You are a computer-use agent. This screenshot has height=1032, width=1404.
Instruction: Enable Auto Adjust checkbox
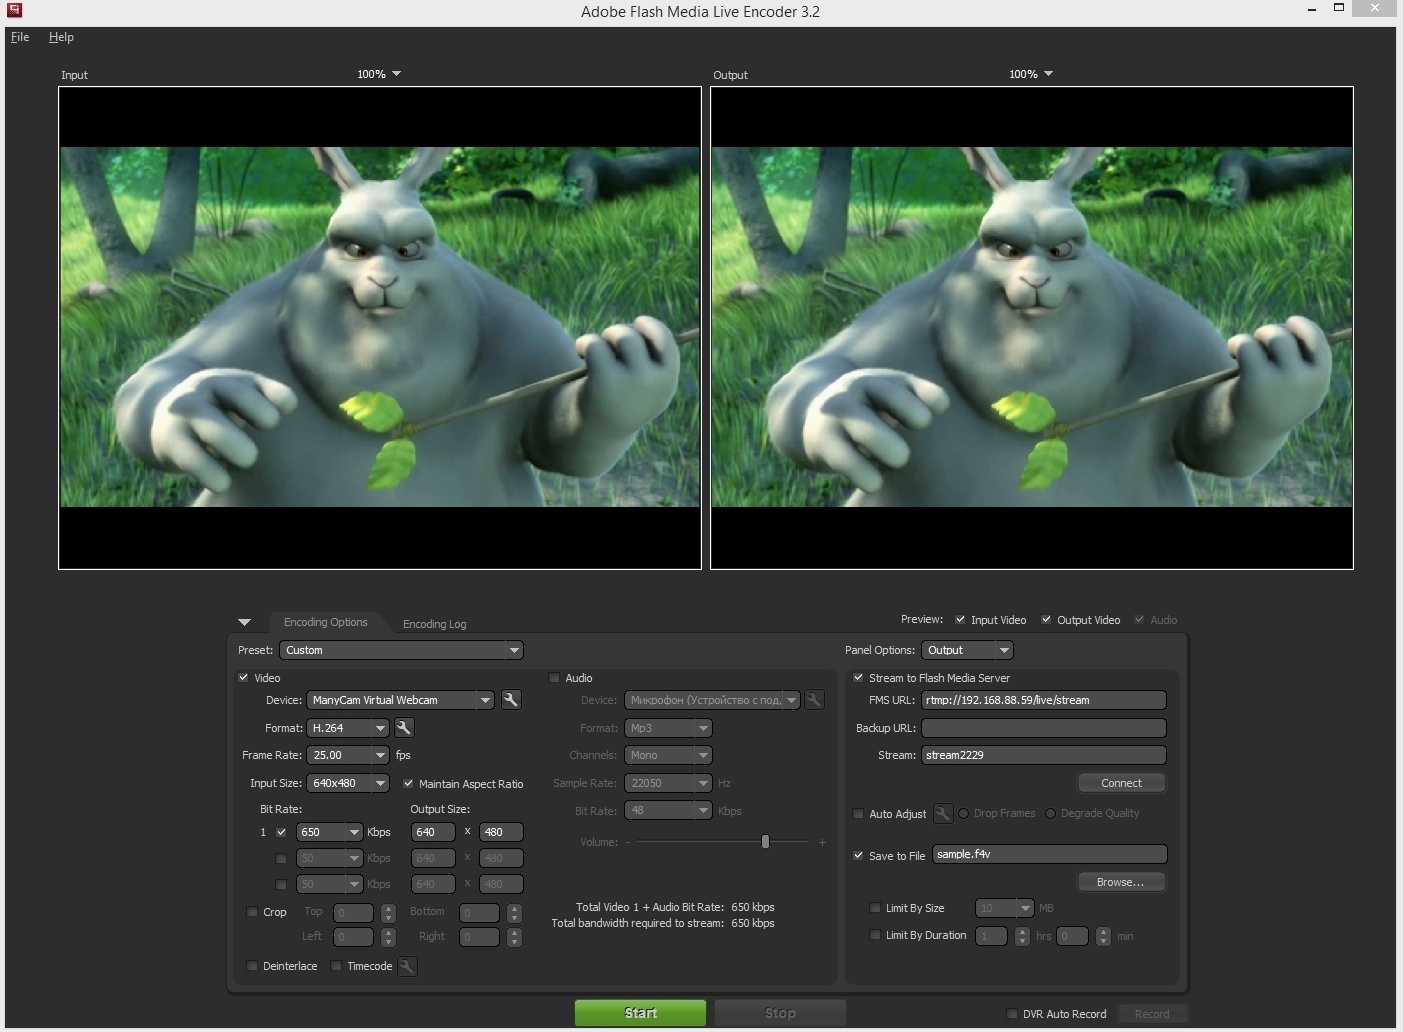click(858, 814)
